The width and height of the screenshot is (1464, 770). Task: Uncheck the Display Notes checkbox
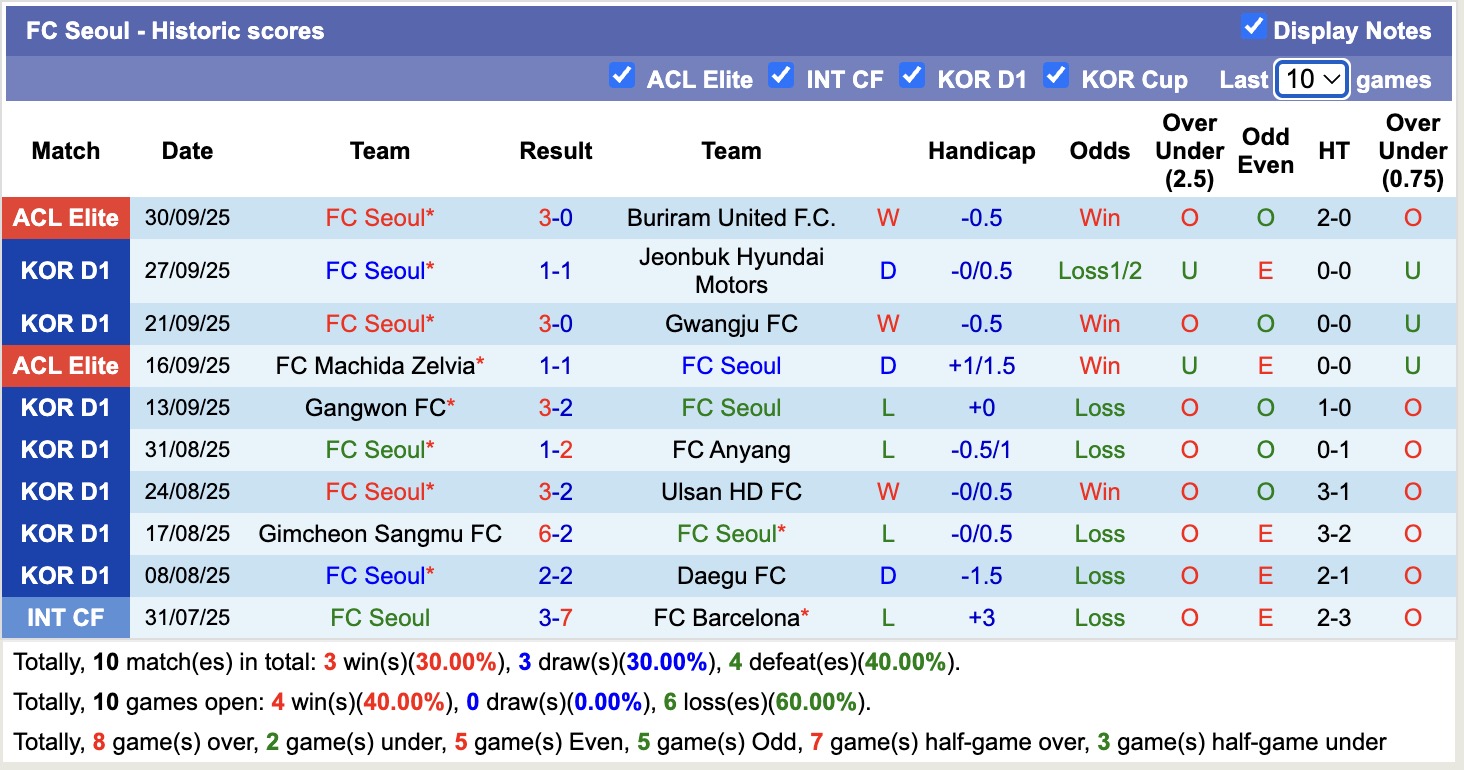point(1254,29)
